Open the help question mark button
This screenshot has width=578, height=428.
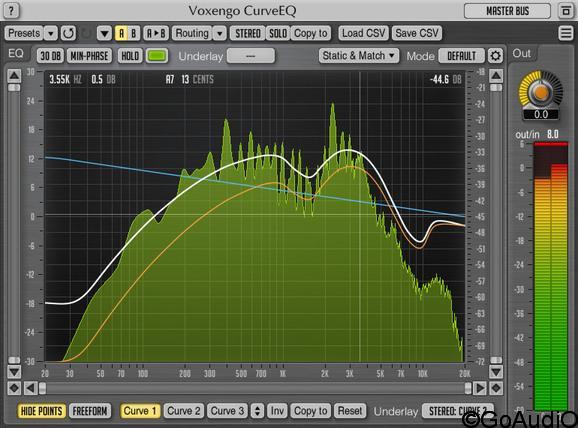(11, 10)
